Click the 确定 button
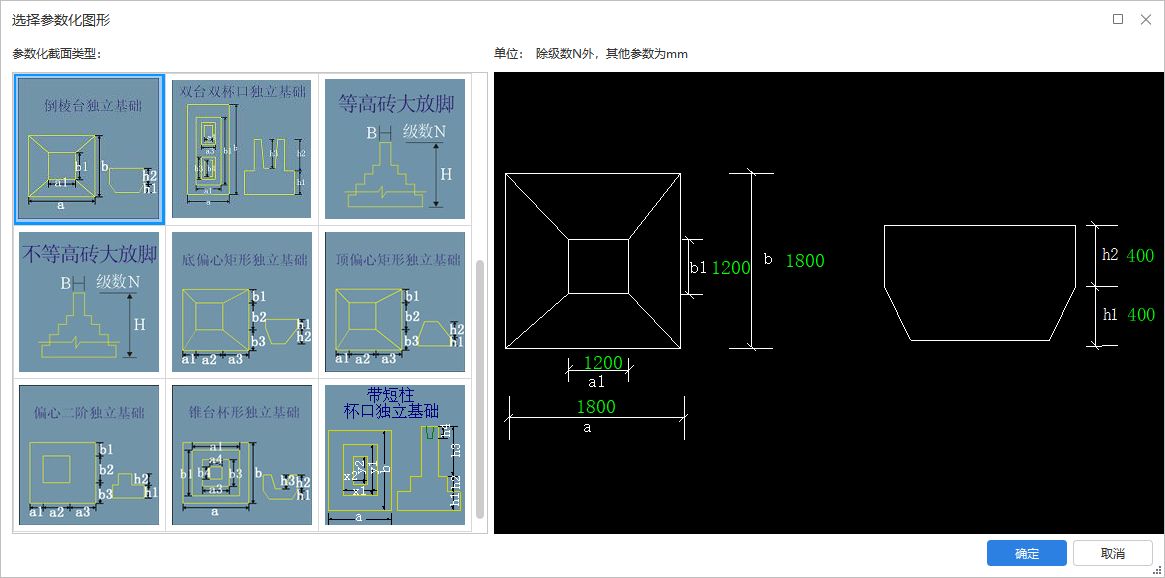1165x578 pixels. pos(1027,553)
